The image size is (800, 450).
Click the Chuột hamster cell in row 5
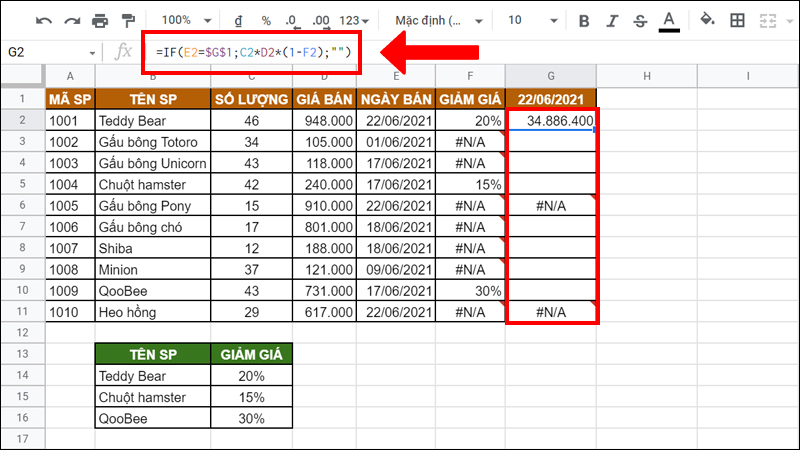(153, 184)
